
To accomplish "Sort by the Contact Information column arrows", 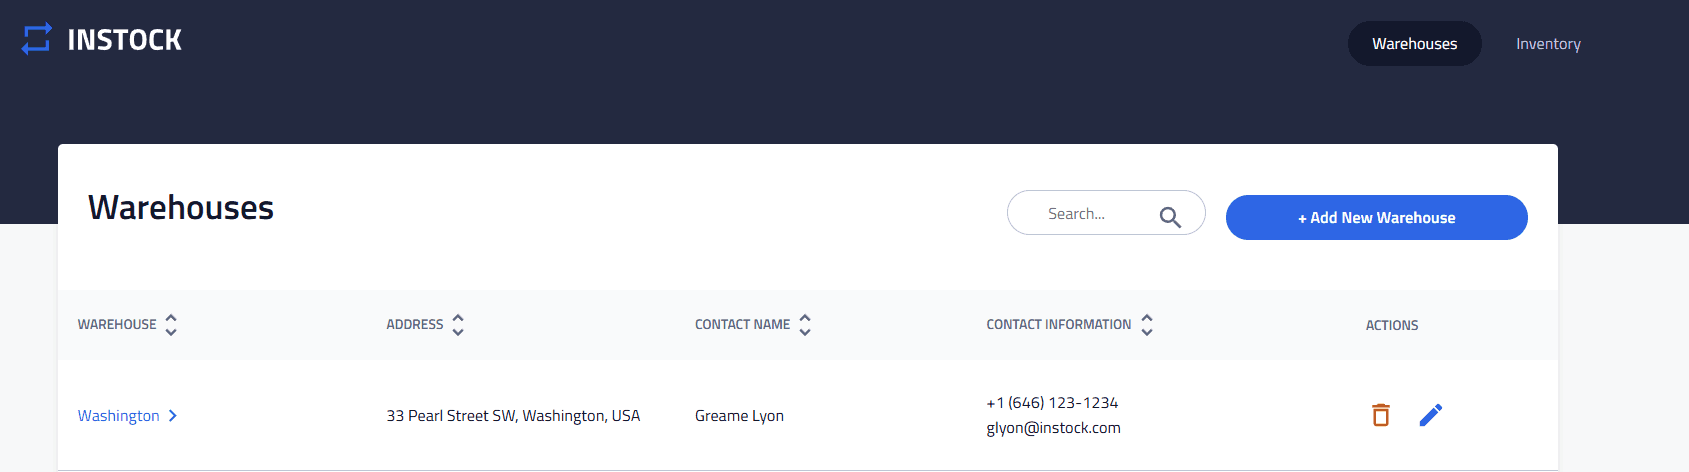I will point(1147,325).
